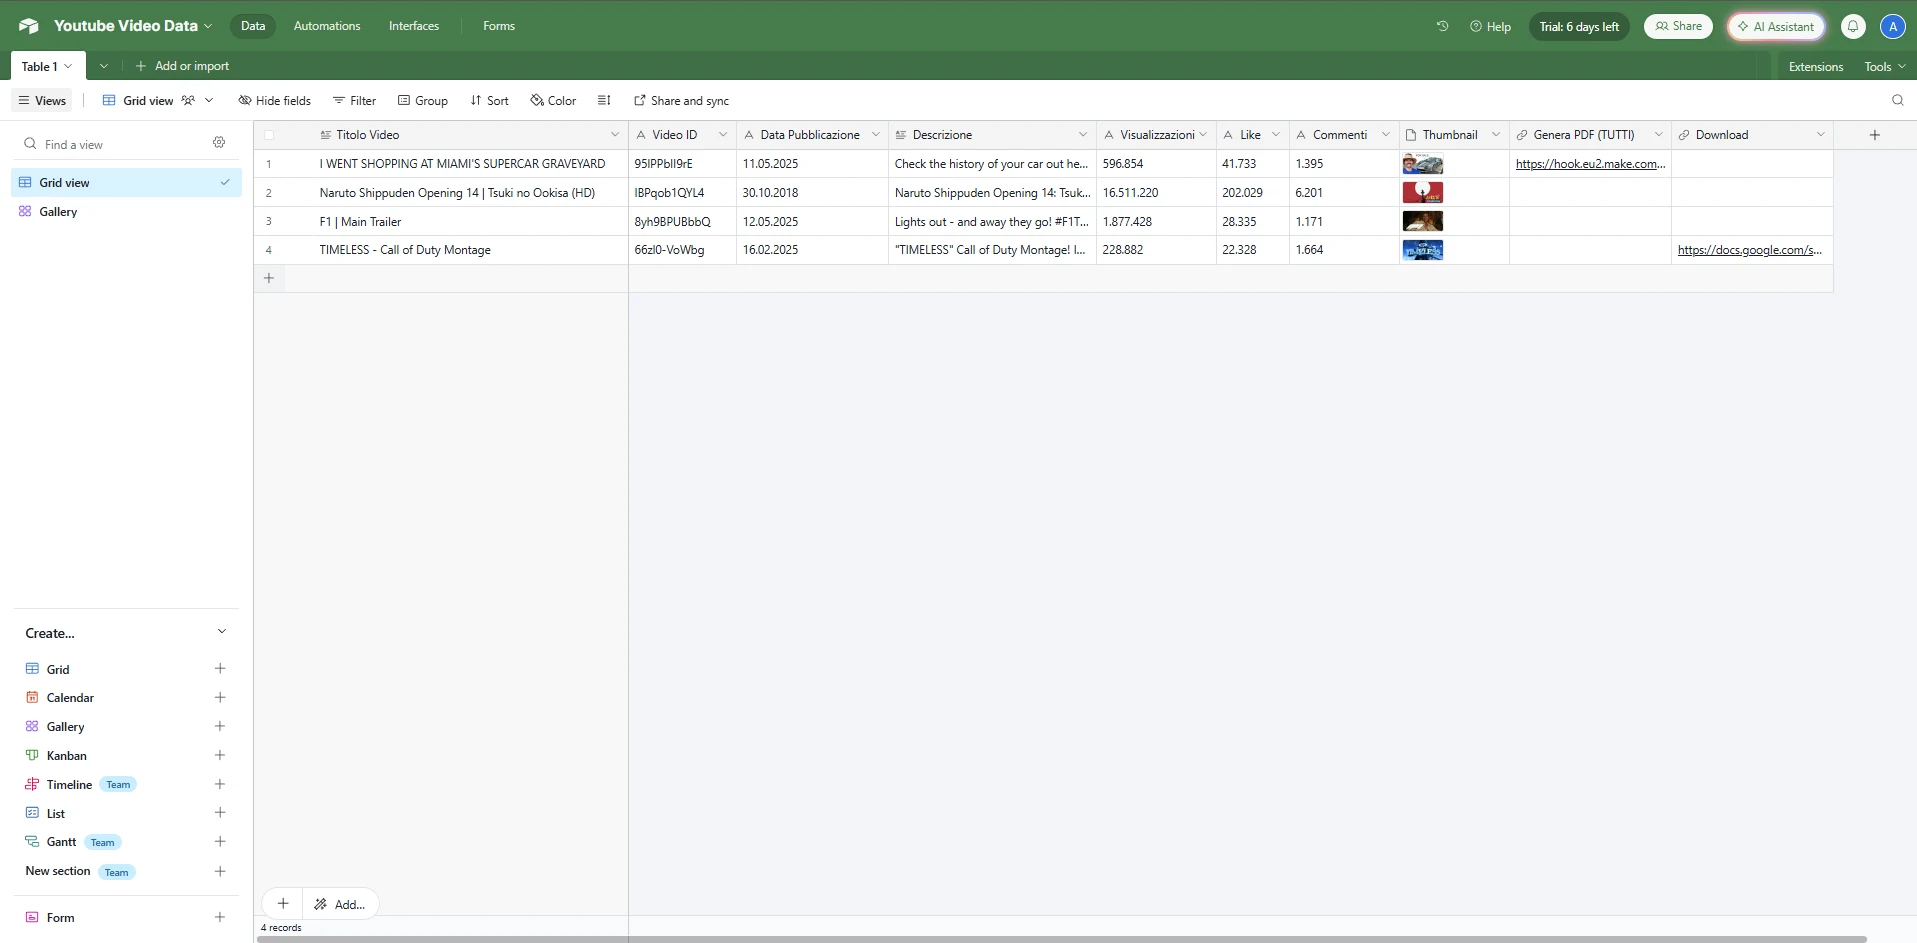
Task: Add a new Grid view plus
Action: click(x=220, y=668)
